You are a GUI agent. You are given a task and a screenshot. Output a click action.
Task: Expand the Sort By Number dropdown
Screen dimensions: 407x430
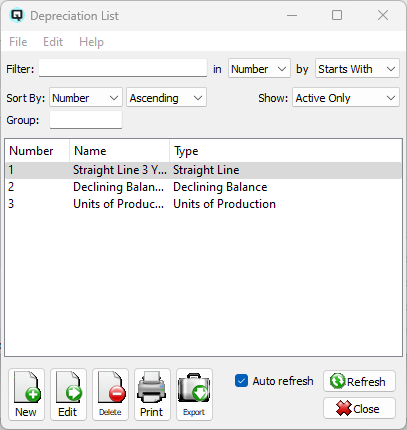[86, 98]
